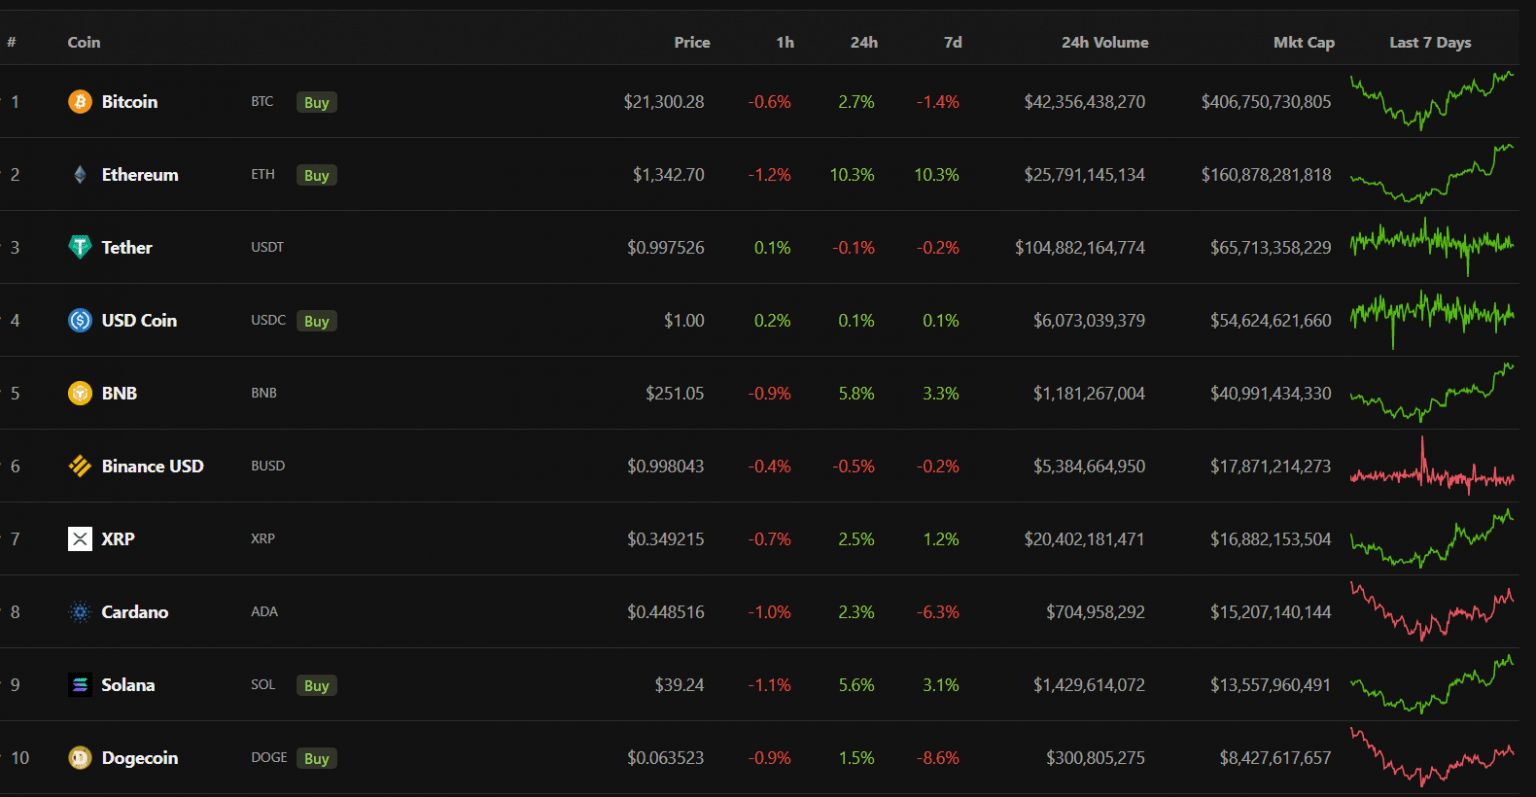Open the BNB coin page link

point(119,393)
